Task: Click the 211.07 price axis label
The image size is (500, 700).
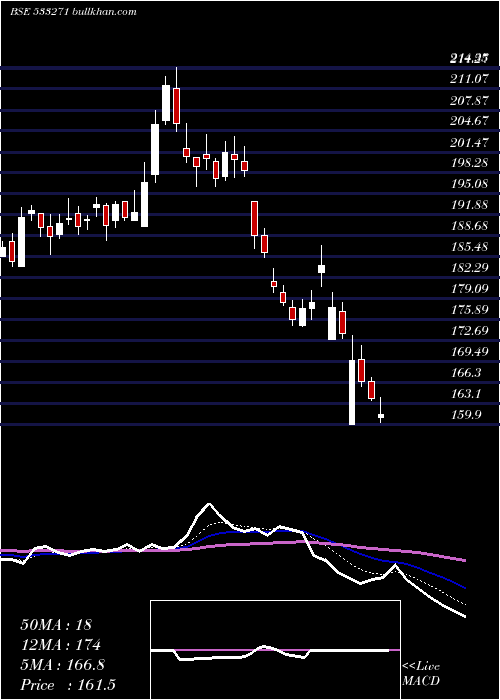Action: 469,79
